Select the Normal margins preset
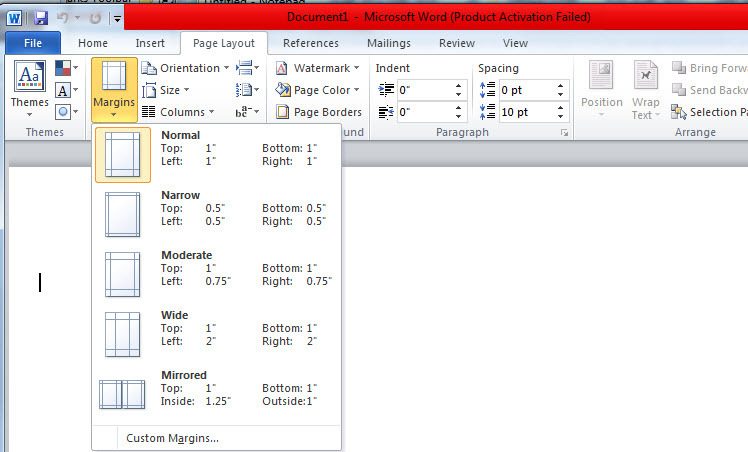This screenshot has width=748, height=452. tap(217, 155)
